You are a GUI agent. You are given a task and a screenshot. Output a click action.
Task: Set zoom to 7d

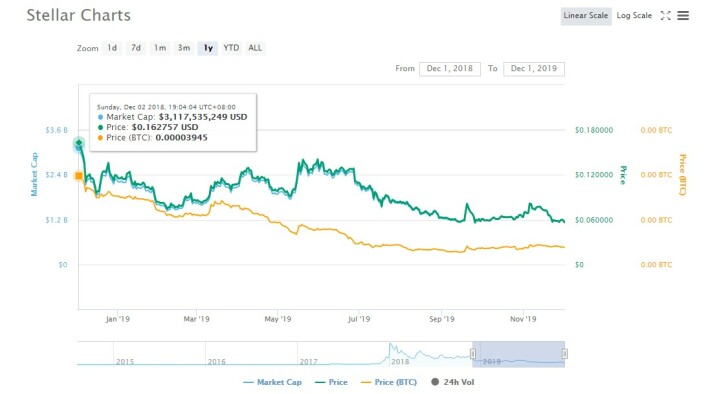[136, 48]
